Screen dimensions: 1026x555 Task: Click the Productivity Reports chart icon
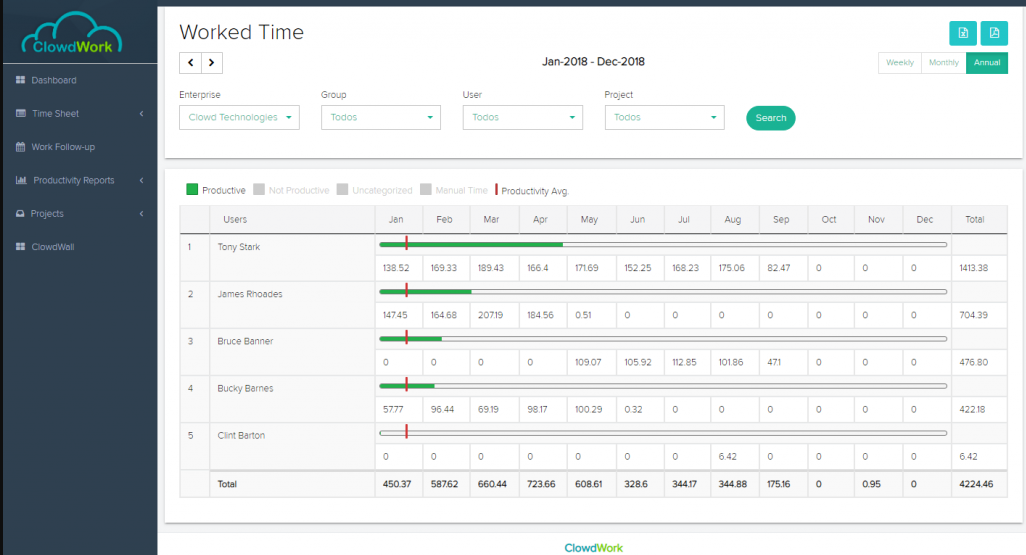tap(21, 181)
